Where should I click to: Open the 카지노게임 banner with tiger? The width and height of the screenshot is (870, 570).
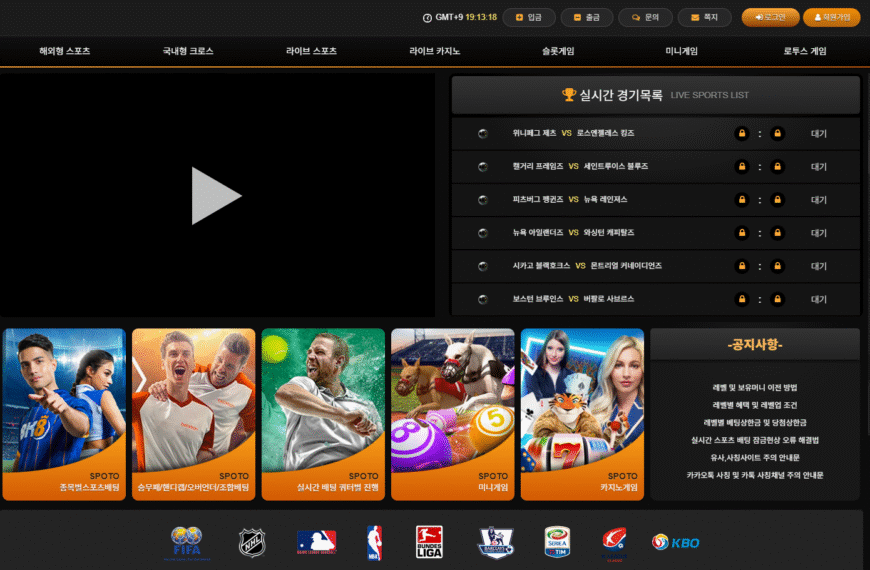[x=582, y=414]
